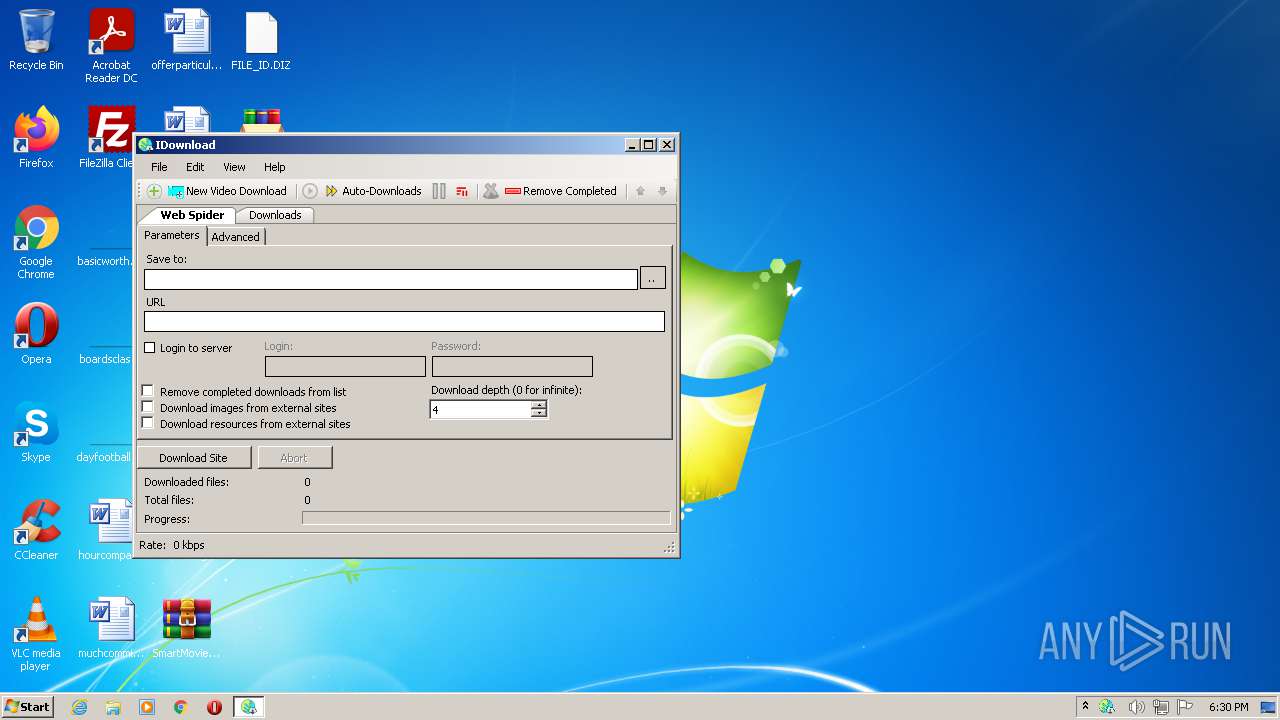1280x720 pixels.
Task: Open the Edit menu
Action: tap(195, 167)
